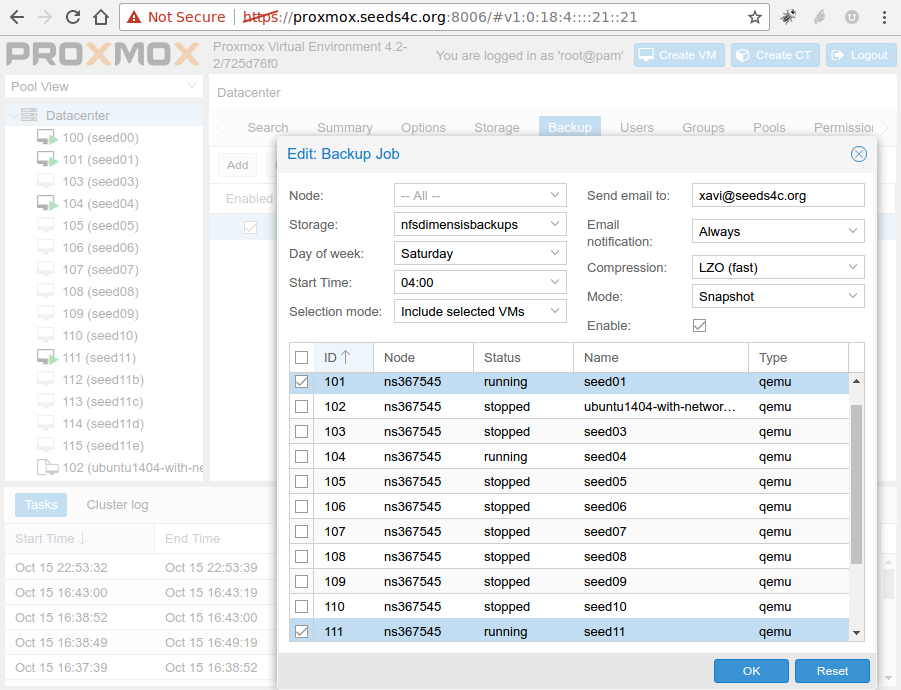The height and width of the screenshot is (690, 901).
Task: Click the bug extension icon in browser toolbar
Action: [x=788, y=17]
